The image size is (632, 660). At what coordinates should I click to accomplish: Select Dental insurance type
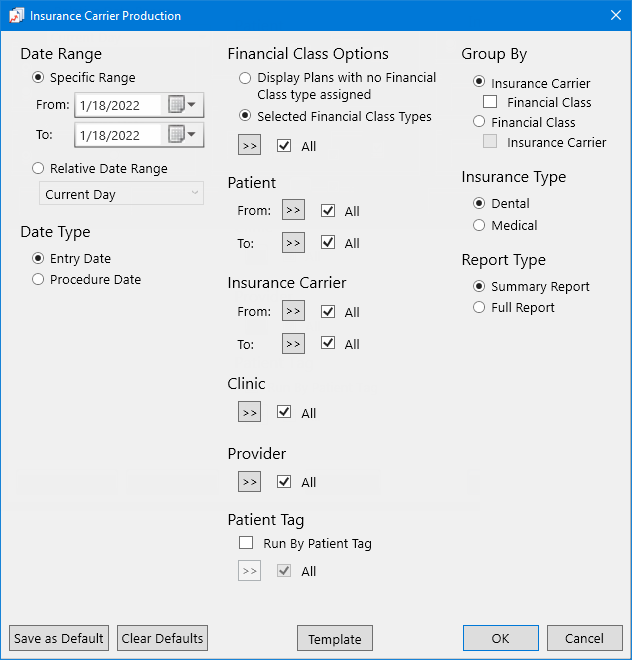[479, 203]
